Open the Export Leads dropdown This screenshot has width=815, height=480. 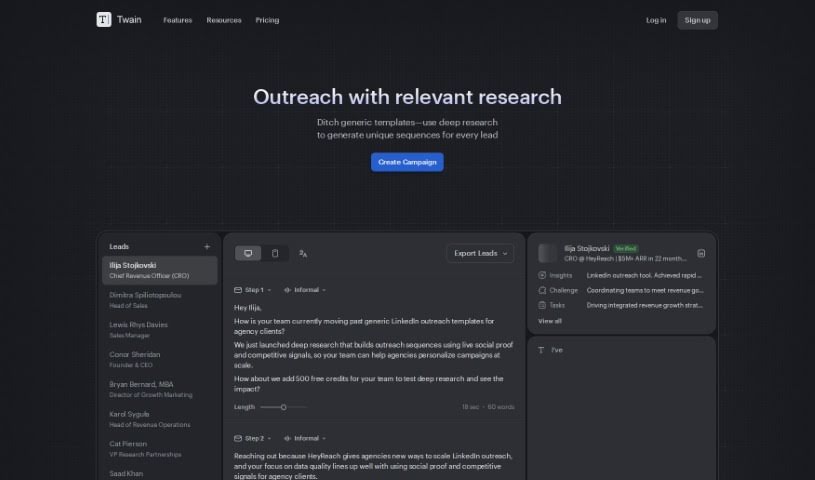[480, 253]
